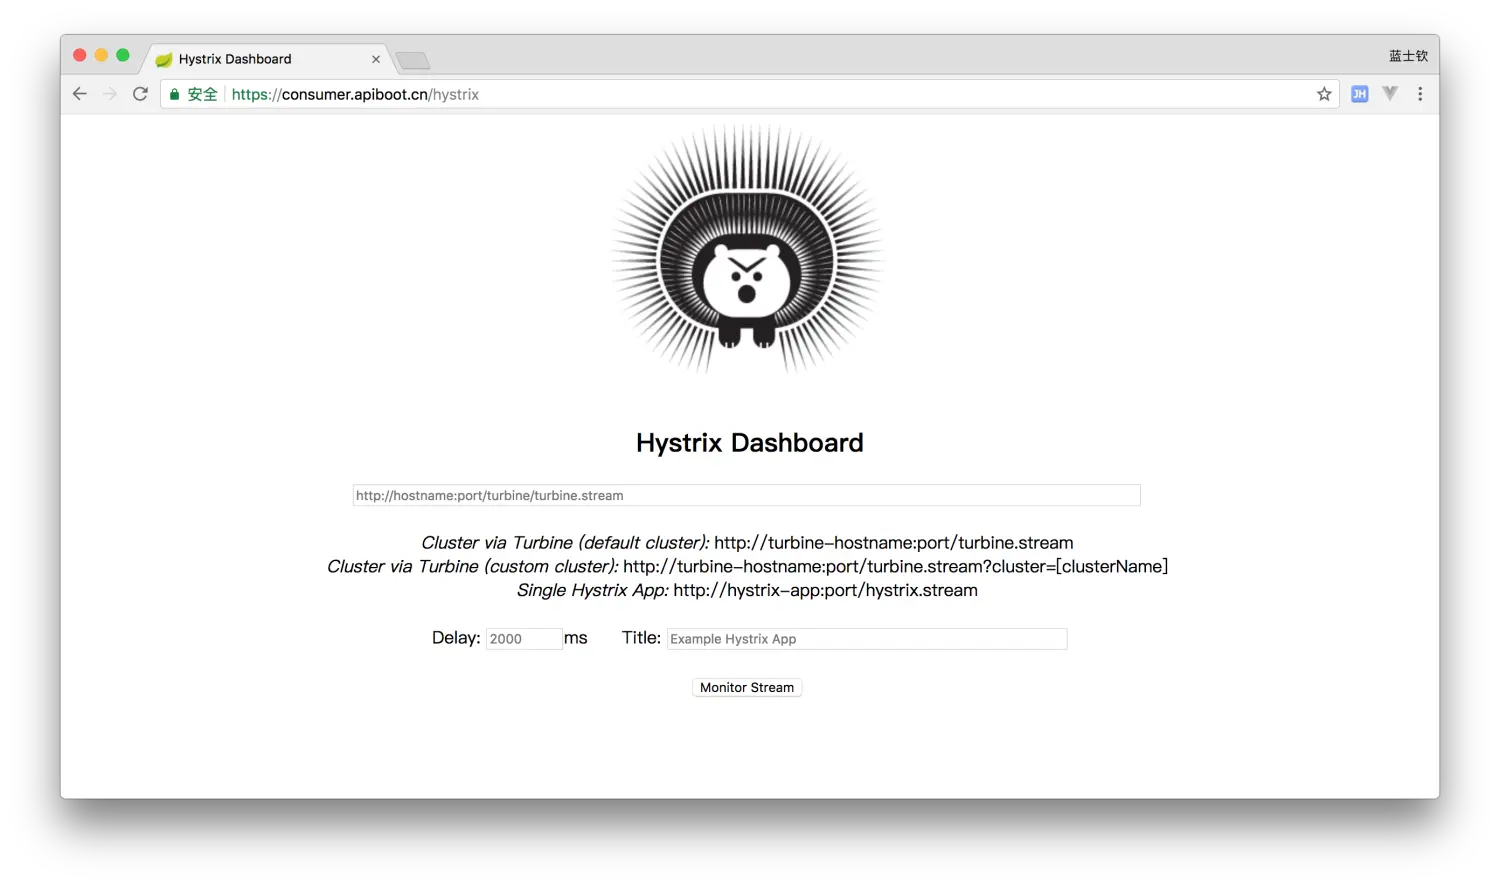Open a new tab button

pos(412,61)
